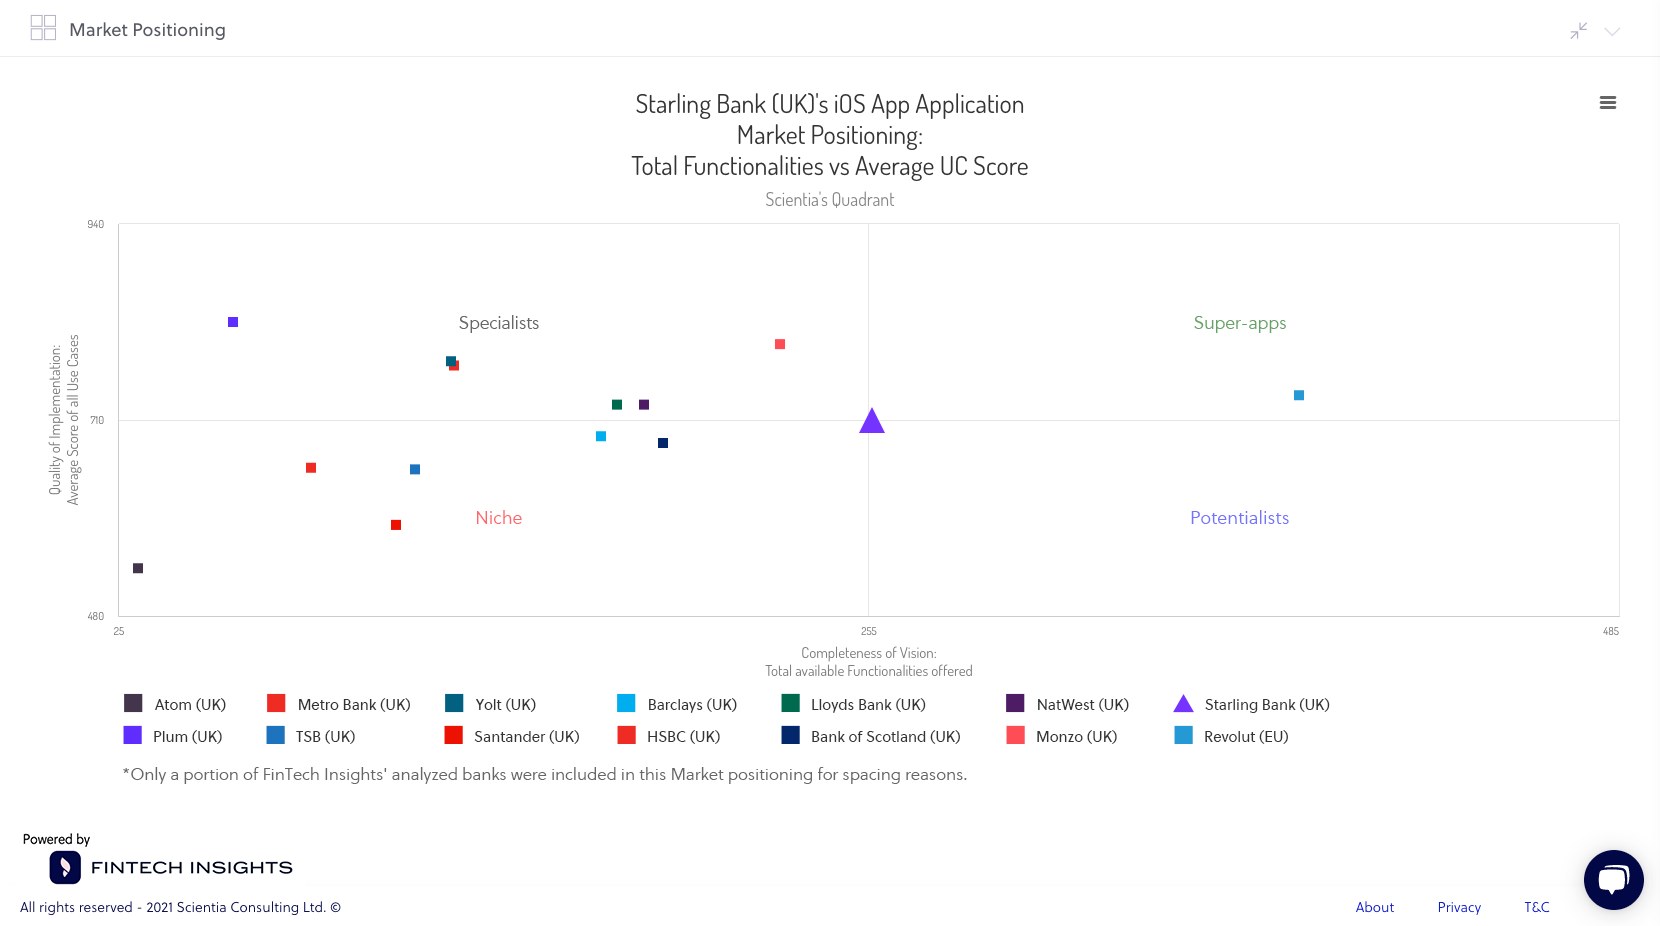
Task: Select the Starling Bank purple triangle marker
Action: (x=871, y=421)
